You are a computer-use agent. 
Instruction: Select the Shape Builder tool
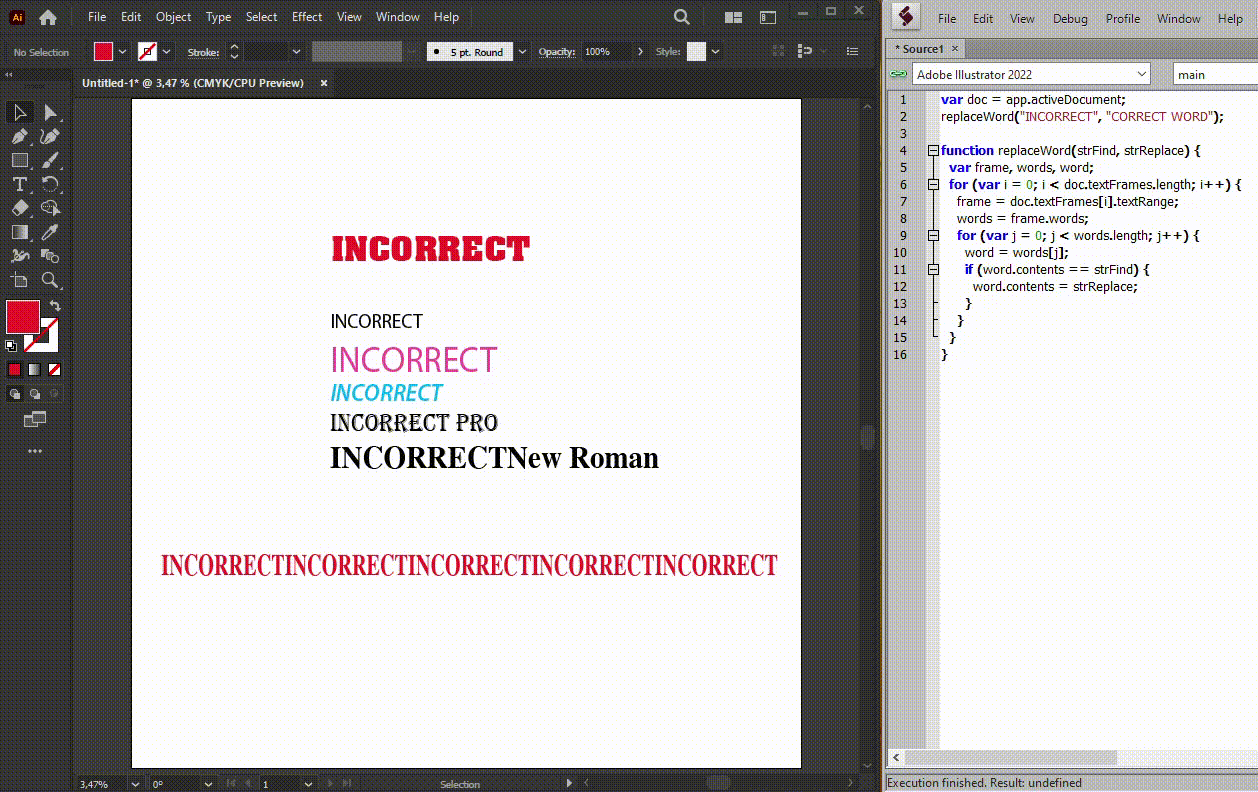(x=50, y=208)
